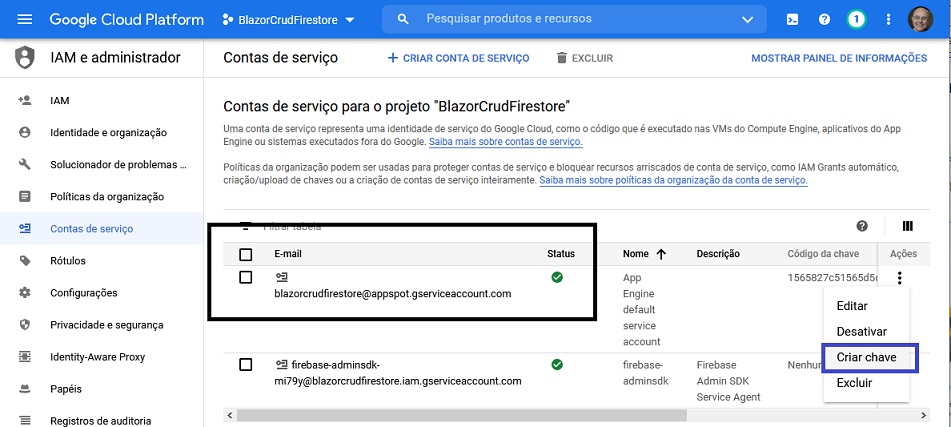Click the Papéis hat icon
The image size is (951, 427).
pyautogui.click(x=25, y=389)
